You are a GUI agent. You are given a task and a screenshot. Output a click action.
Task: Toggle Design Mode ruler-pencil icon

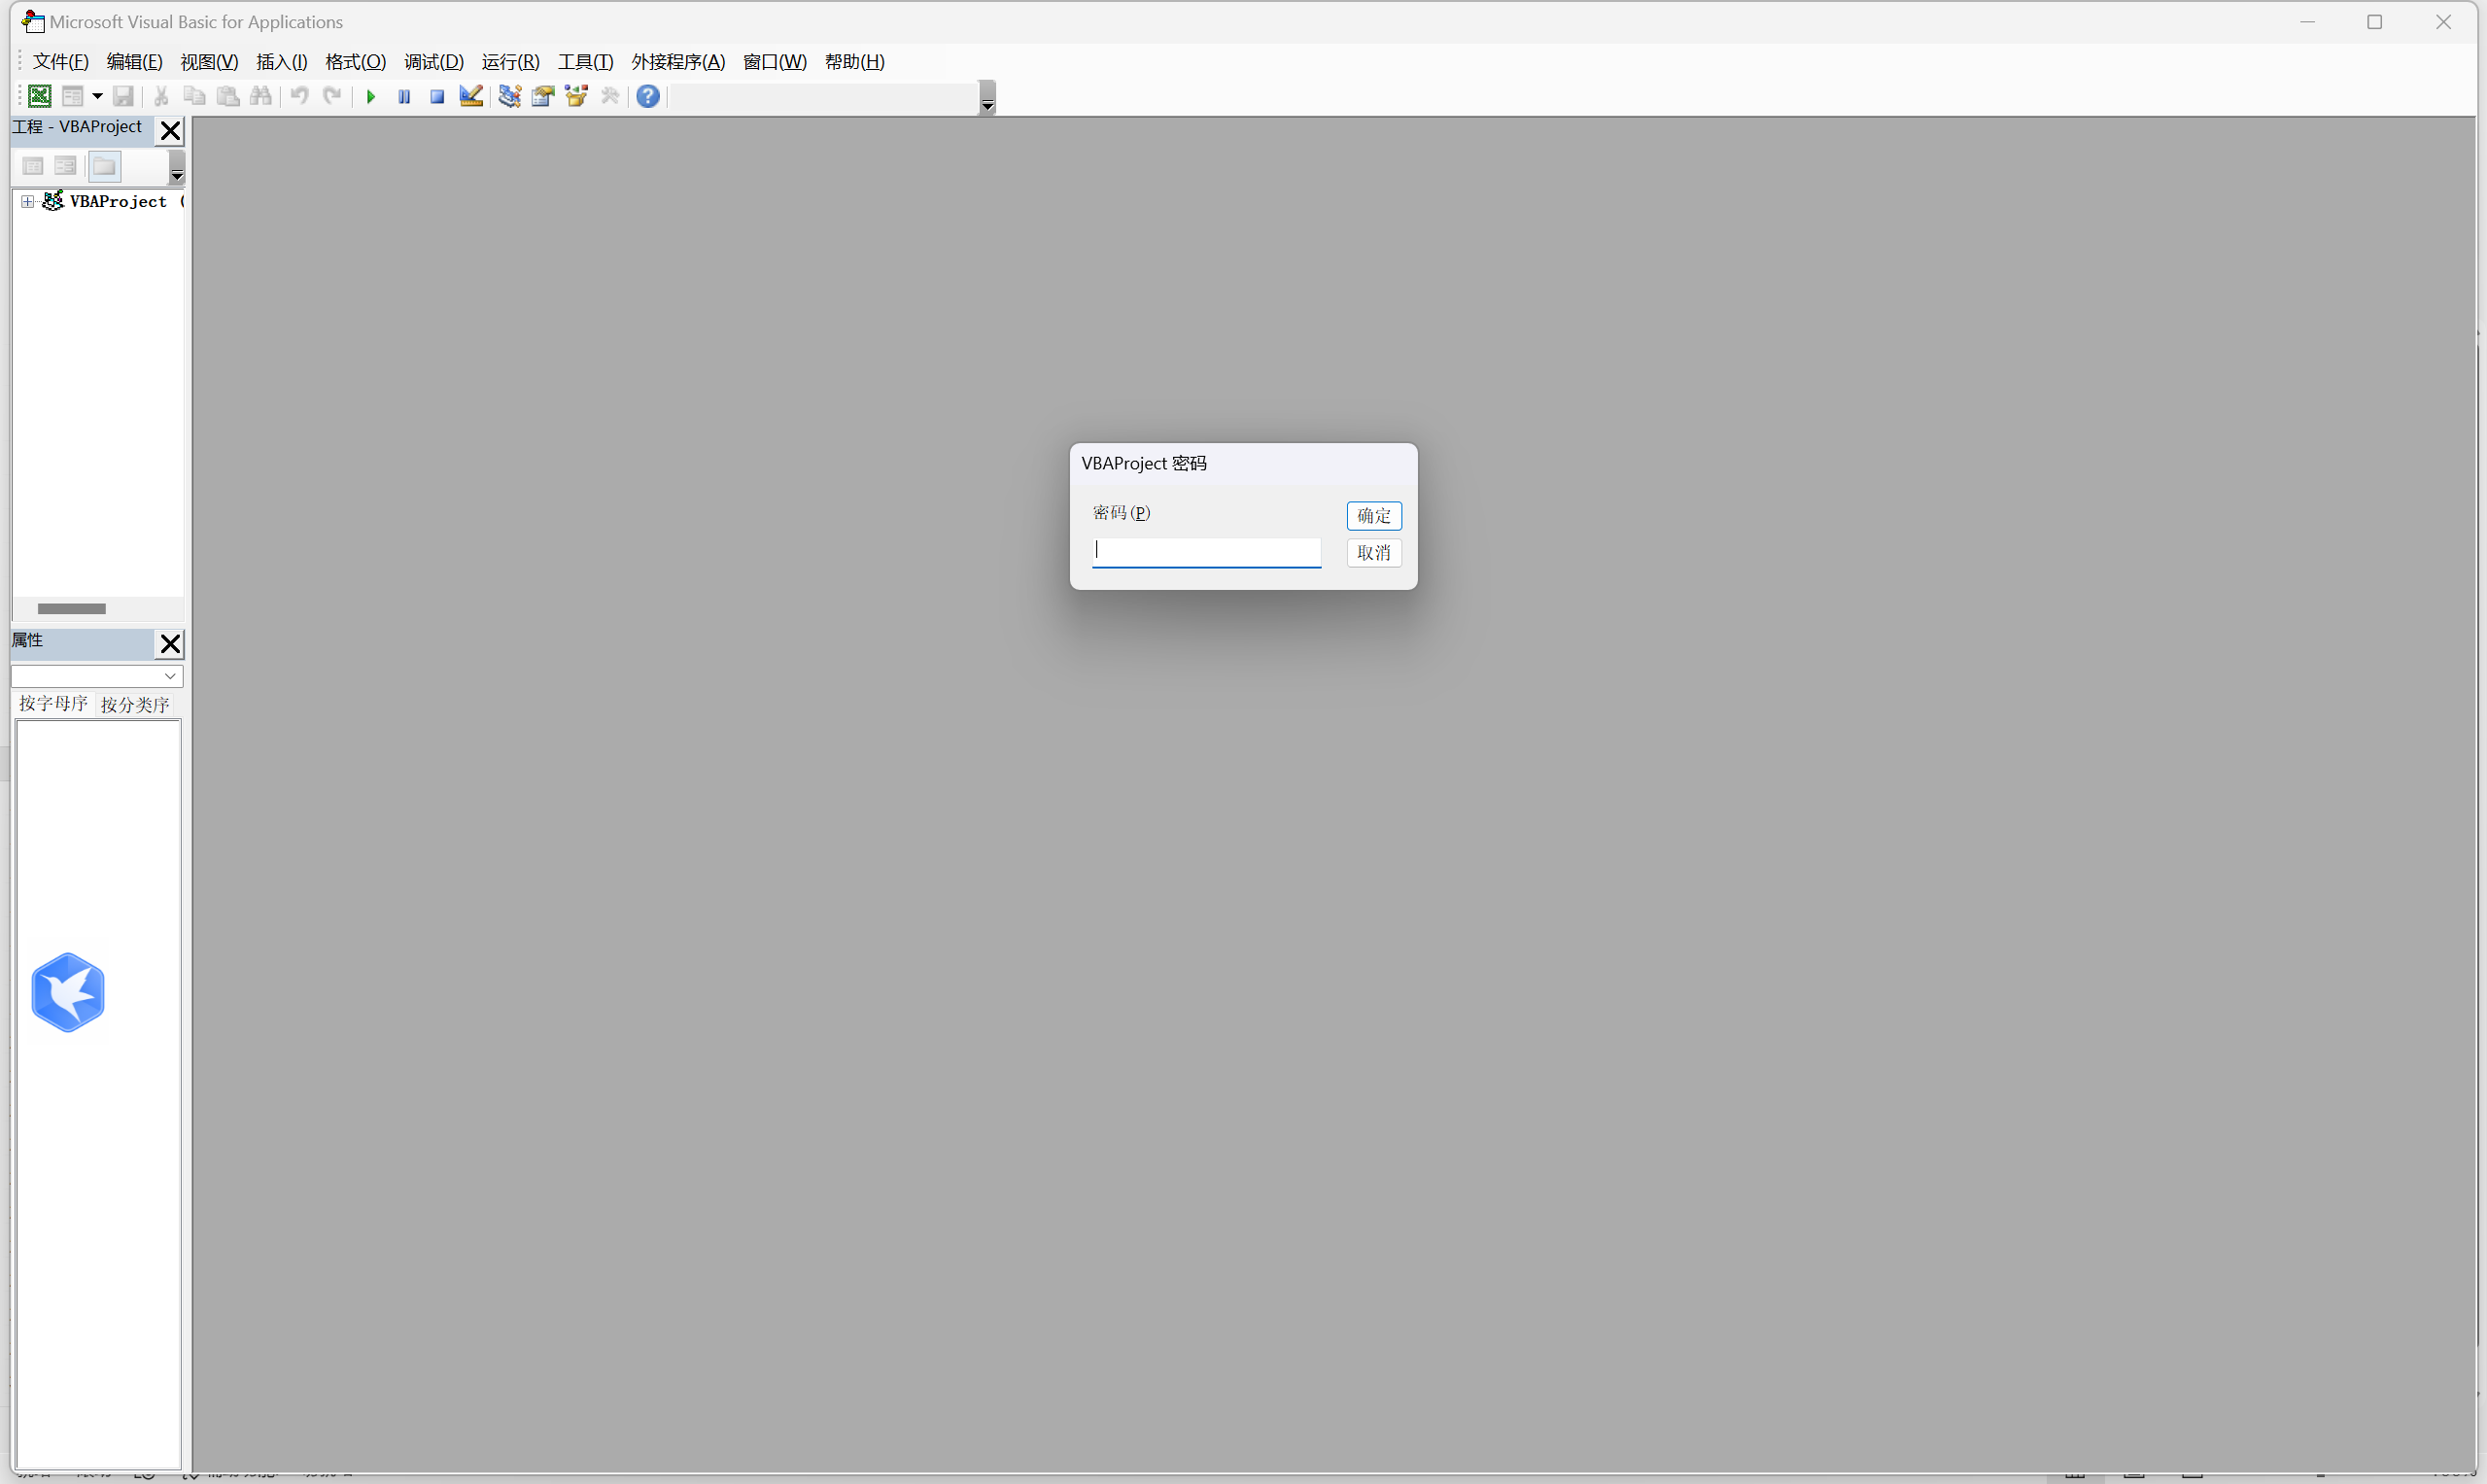[x=471, y=96]
